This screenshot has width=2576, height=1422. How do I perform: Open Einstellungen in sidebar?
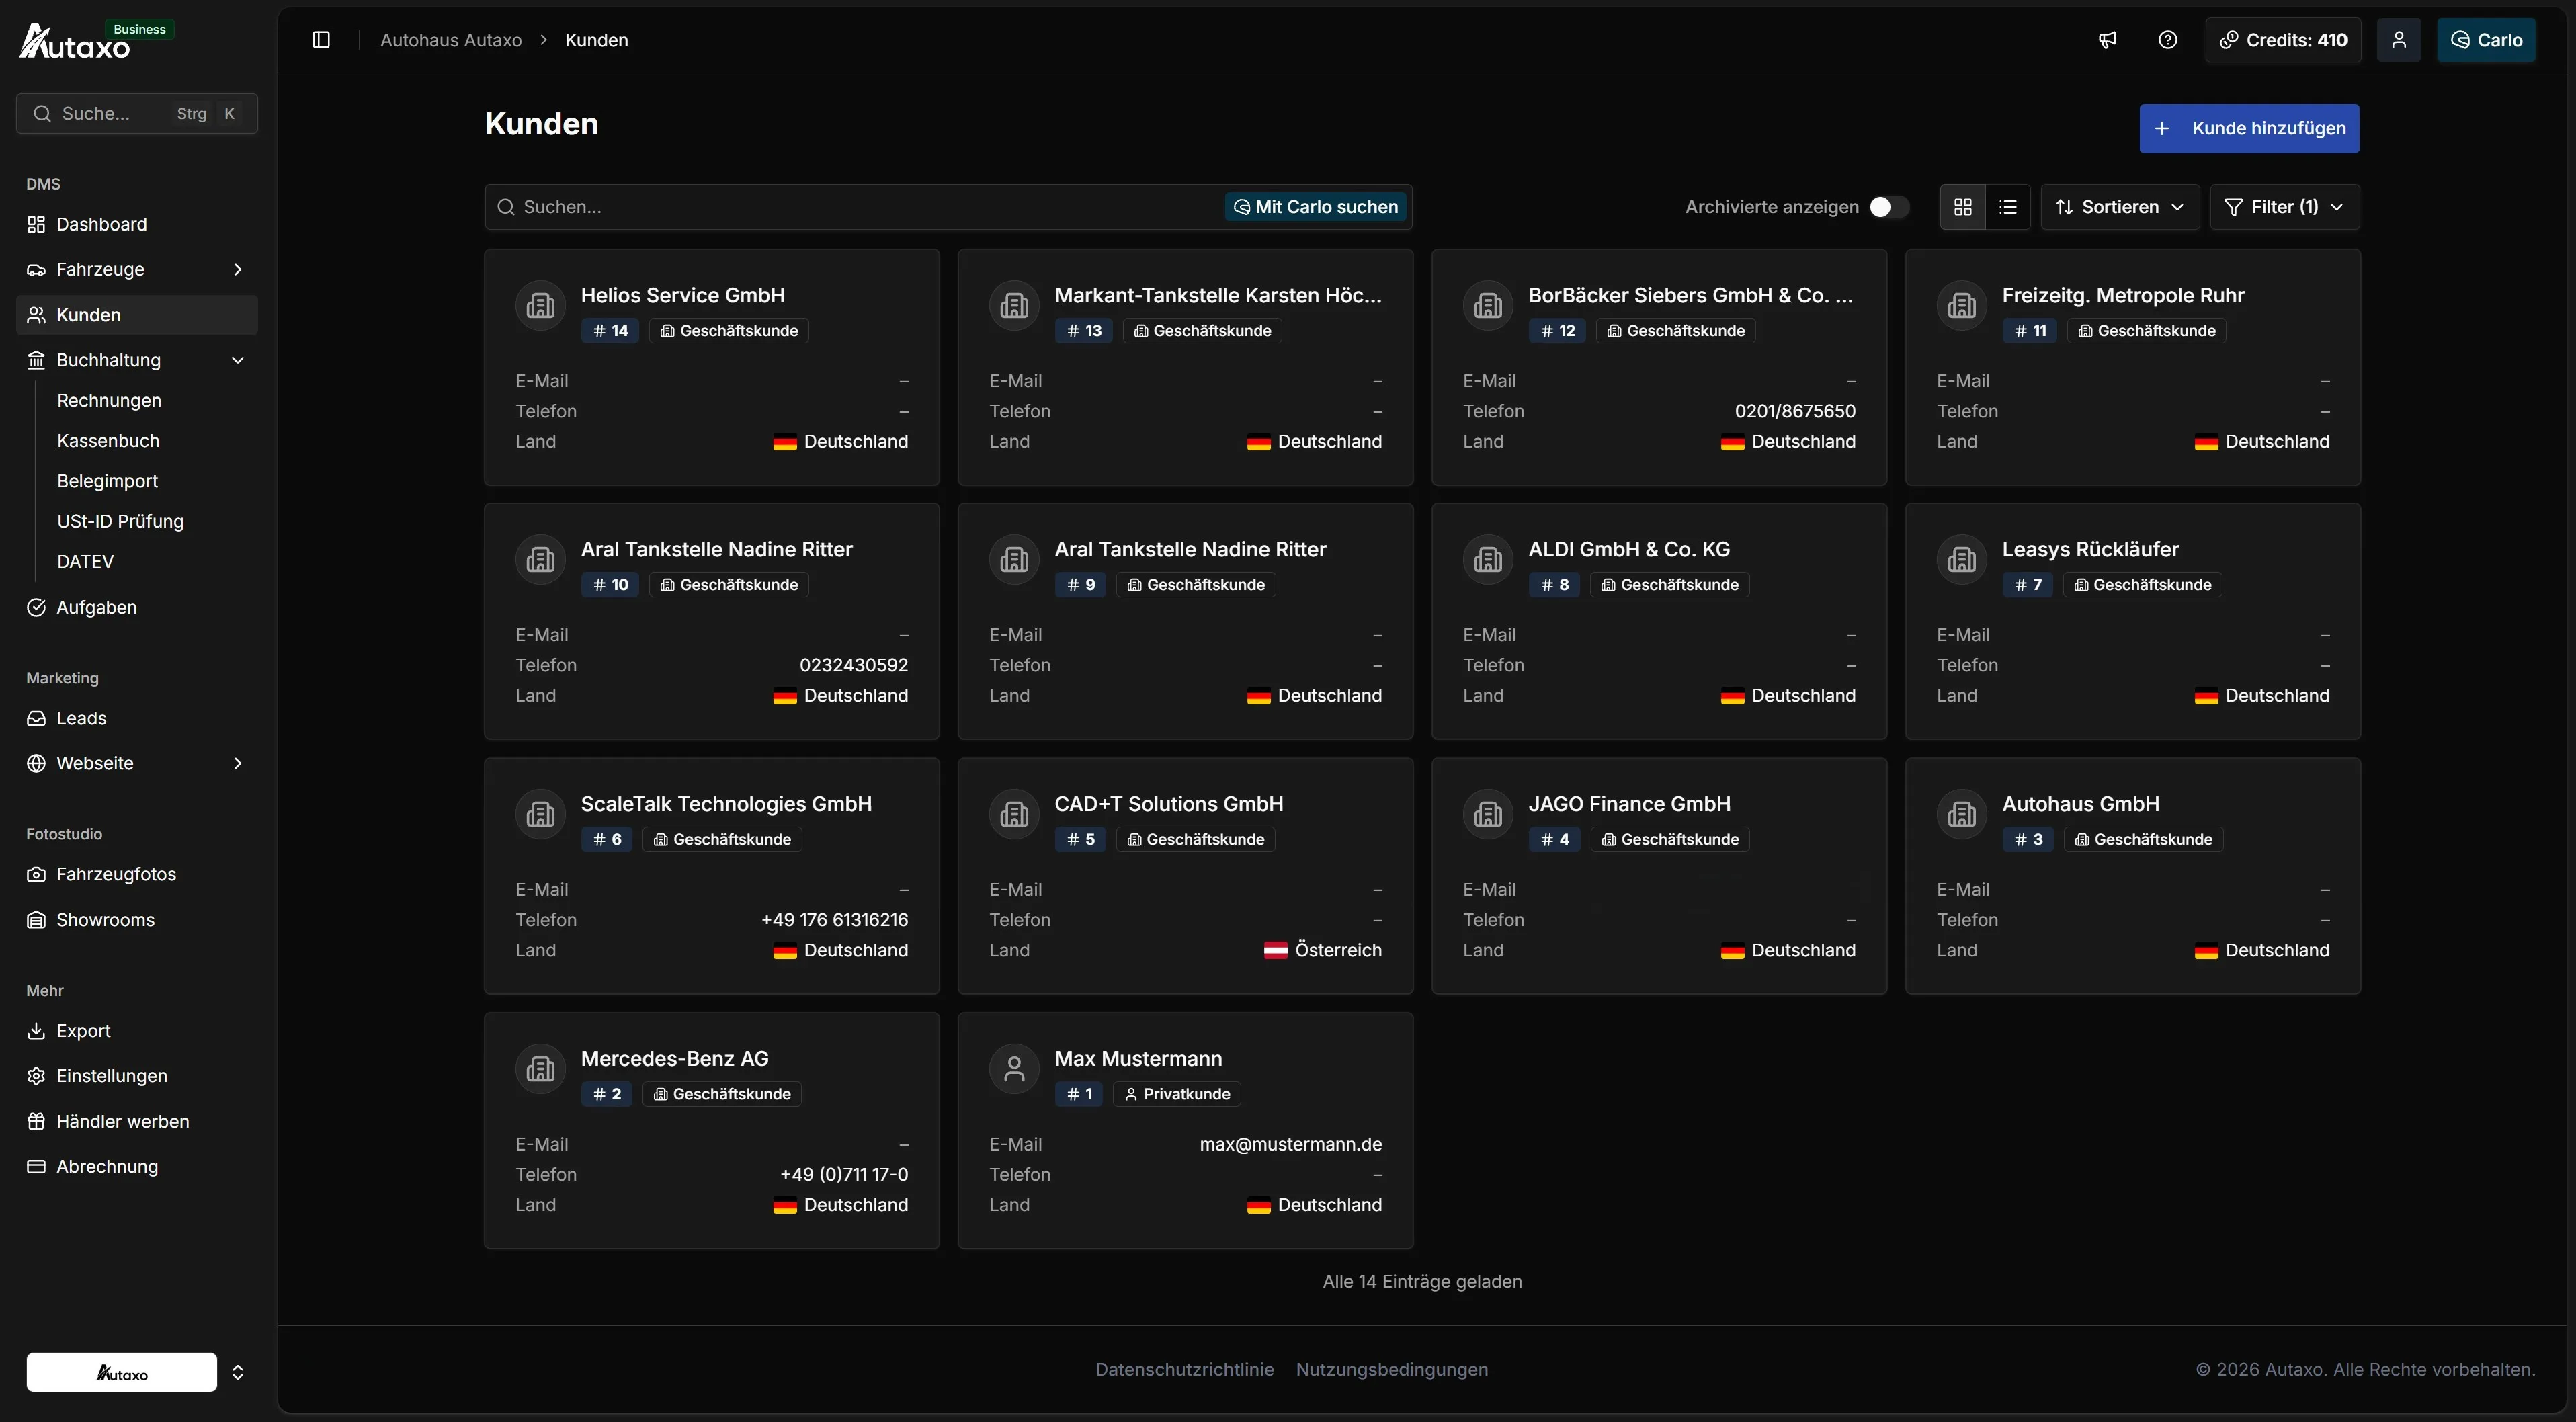point(137,1076)
